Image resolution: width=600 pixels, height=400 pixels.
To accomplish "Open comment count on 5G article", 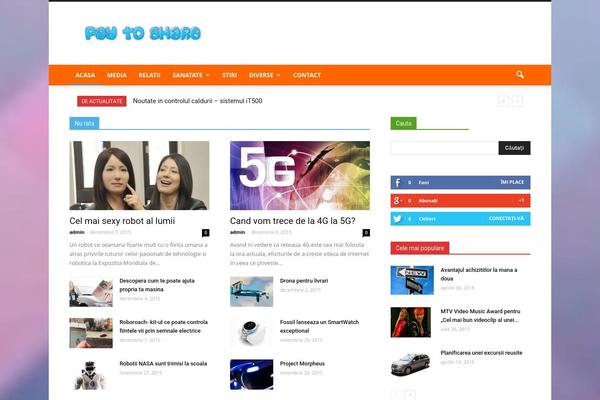I will point(366,232).
